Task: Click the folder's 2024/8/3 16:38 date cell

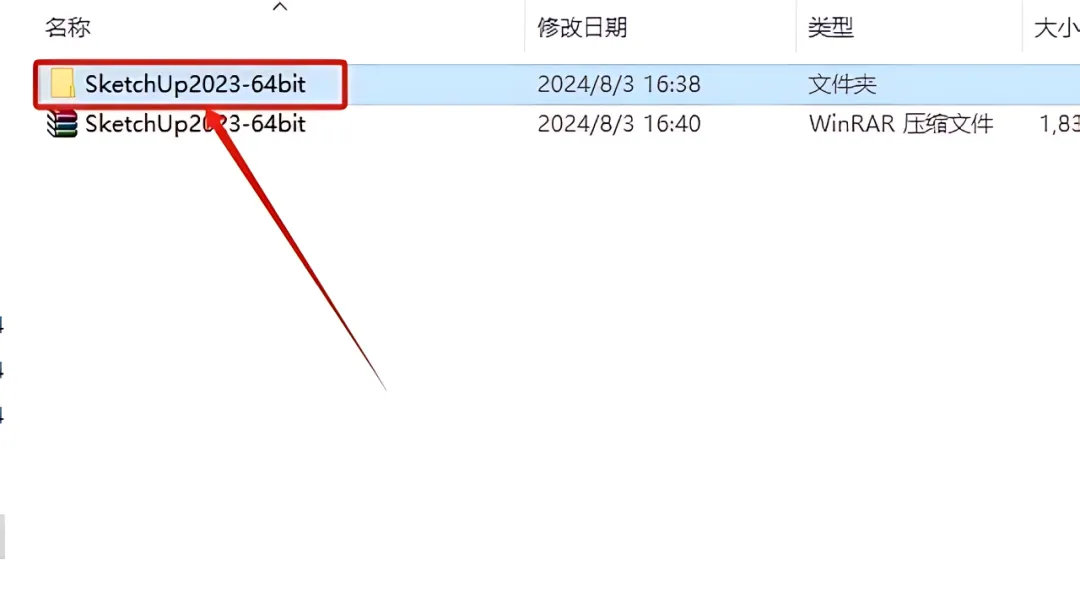Action: [619, 84]
